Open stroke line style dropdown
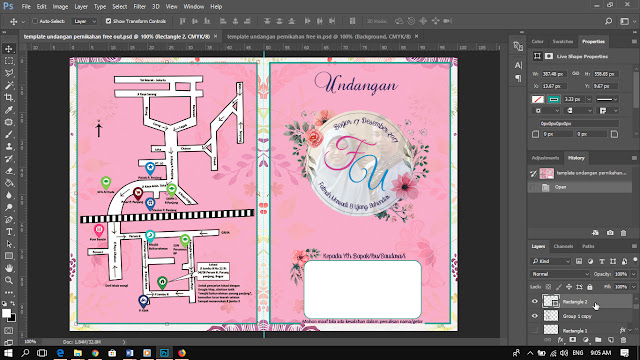The width and height of the screenshot is (640, 360). [x=607, y=99]
